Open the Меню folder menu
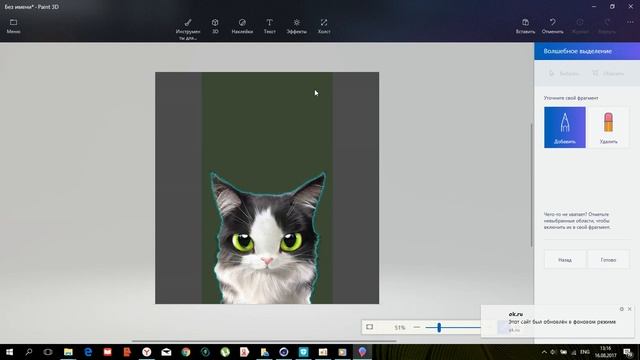640x360 pixels. 13,26
